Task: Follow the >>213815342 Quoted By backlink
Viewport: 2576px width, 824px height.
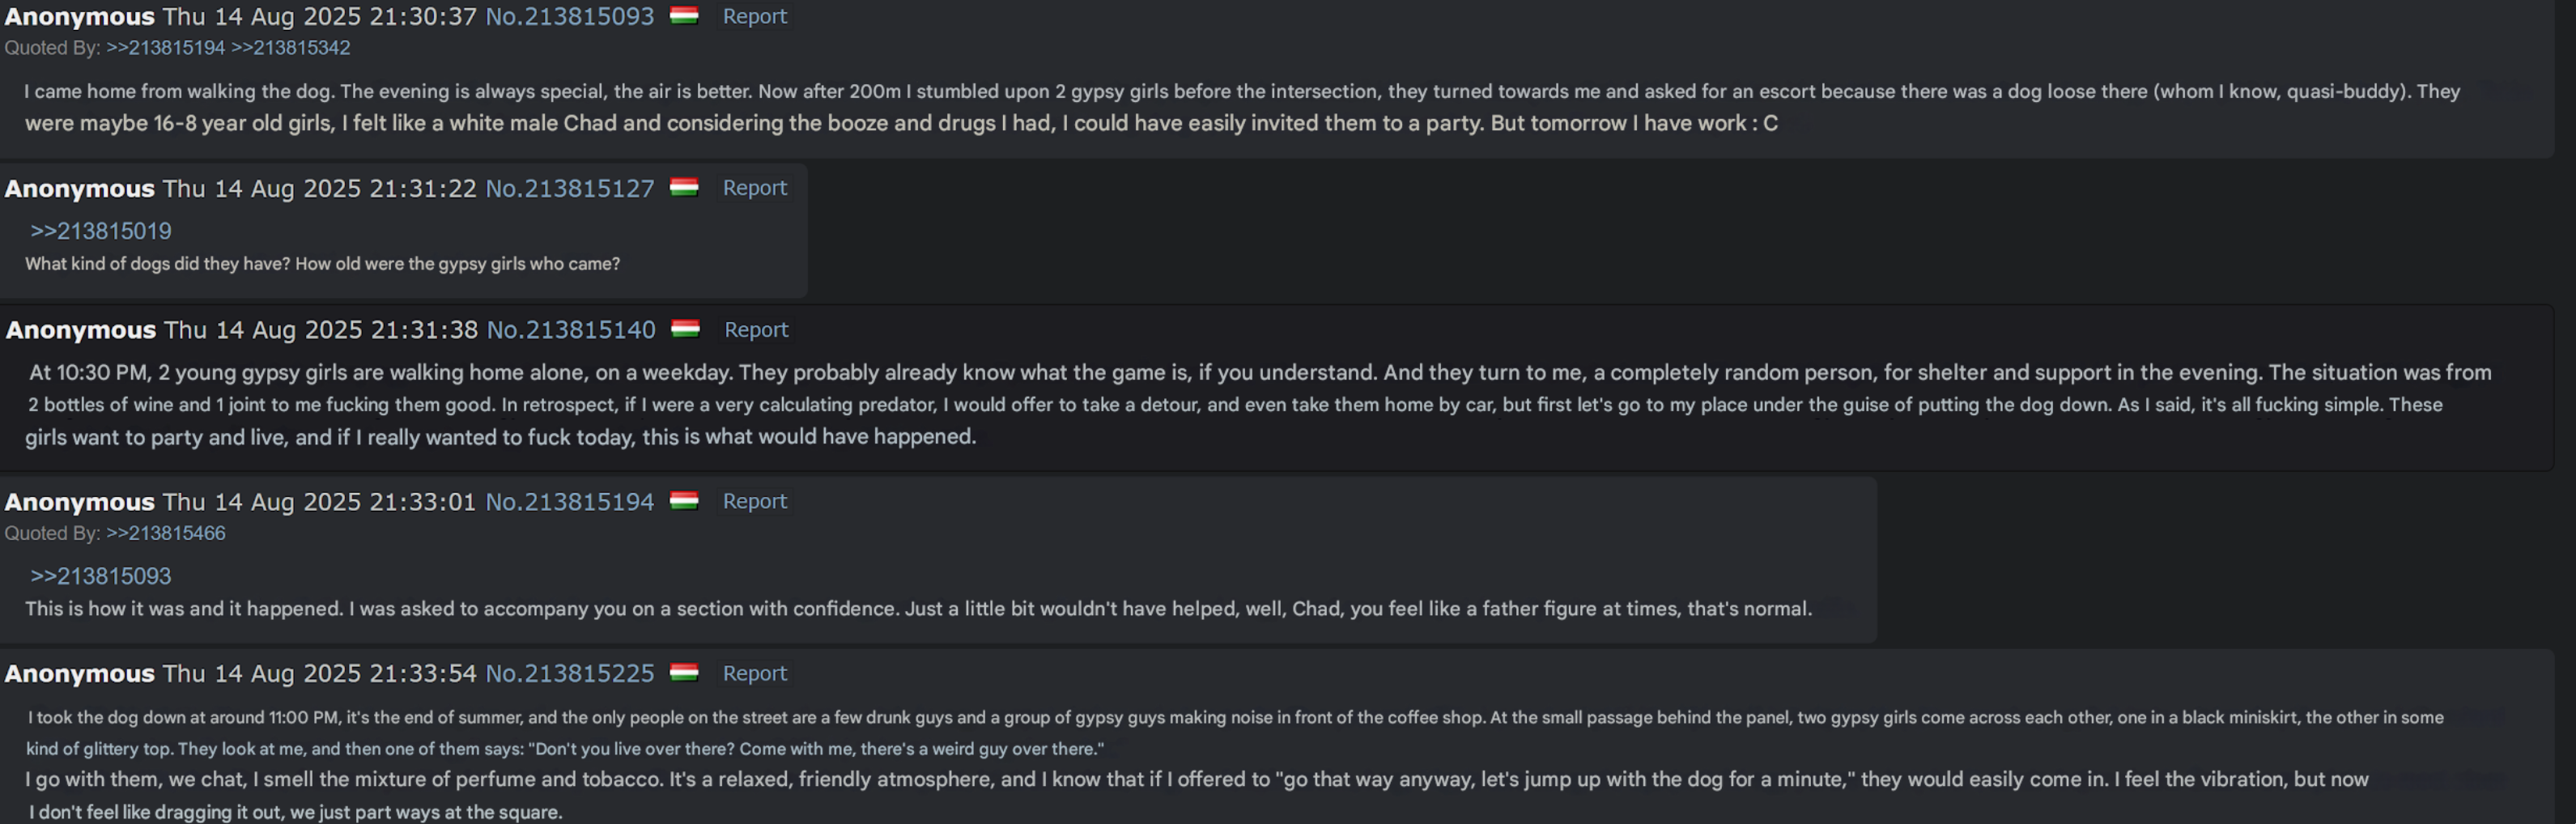Action: click(x=290, y=47)
